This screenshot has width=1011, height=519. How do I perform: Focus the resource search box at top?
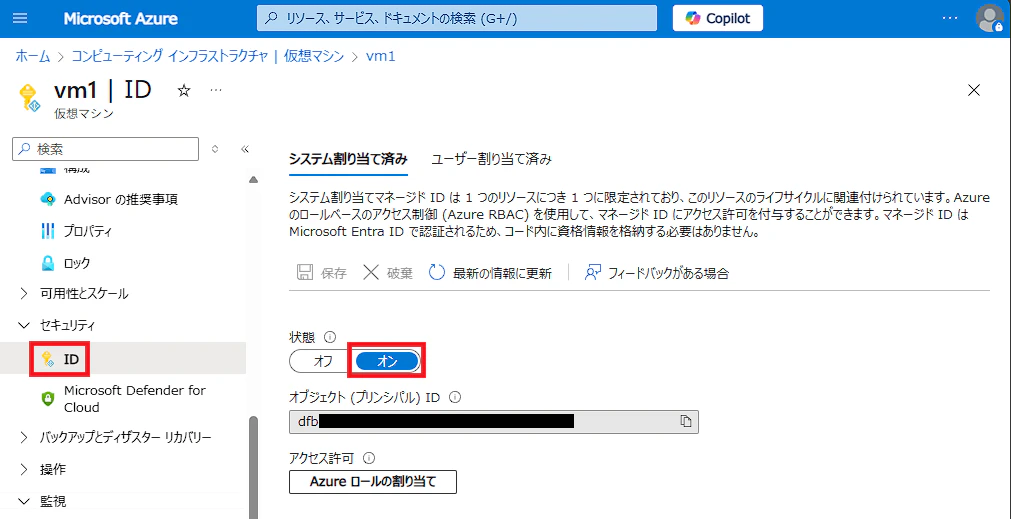tap(456, 18)
